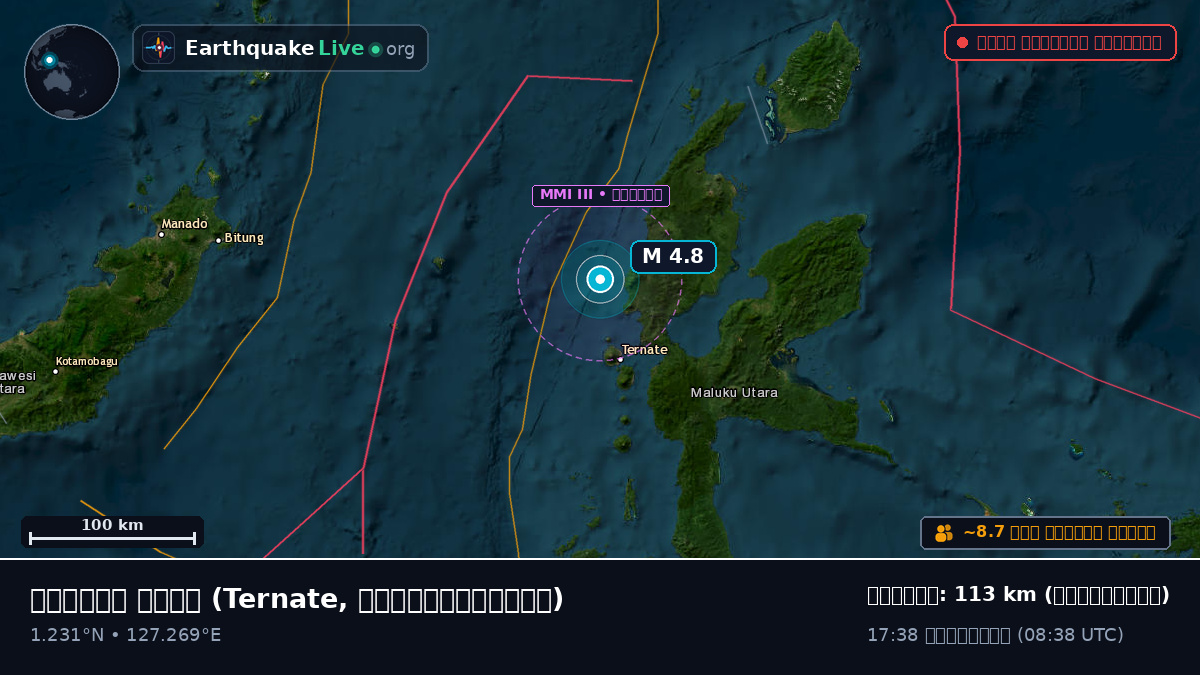Click the epicenter bullseye marker
The height and width of the screenshot is (675, 1200).
pyautogui.click(x=600, y=280)
